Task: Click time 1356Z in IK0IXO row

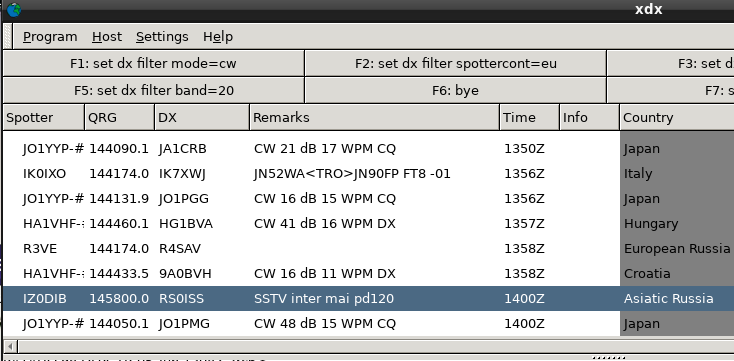Action: [524, 174]
